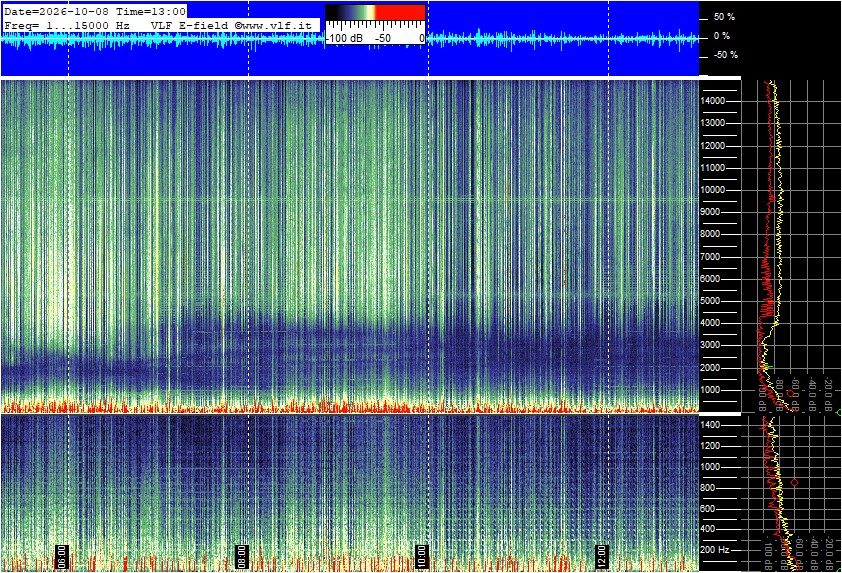Click the 5000 frequency axis label
842x573 pixels.
[710, 301]
